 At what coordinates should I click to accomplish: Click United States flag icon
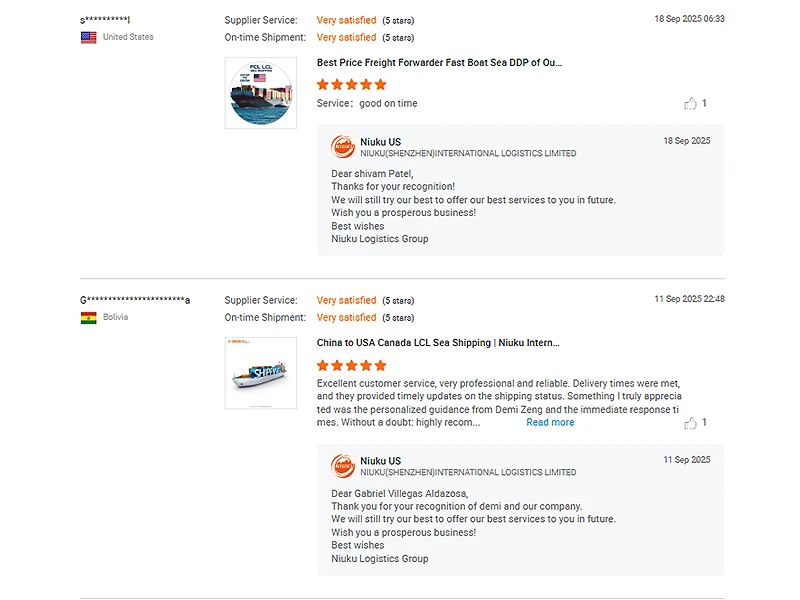pos(89,37)
